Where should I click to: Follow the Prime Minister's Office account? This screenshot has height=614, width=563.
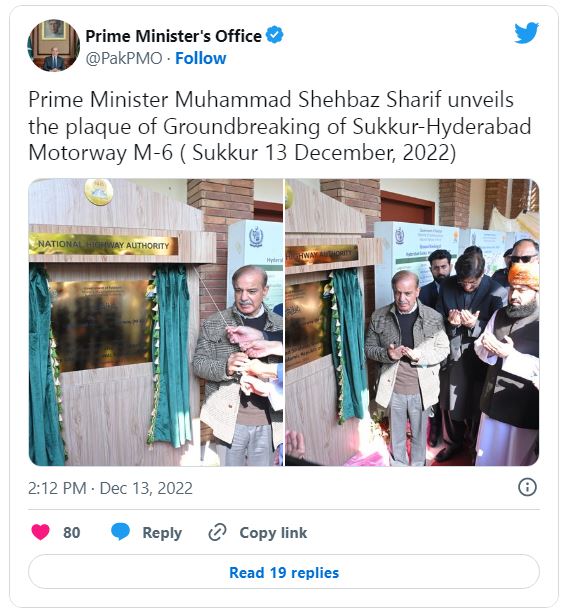click(200, 58)
